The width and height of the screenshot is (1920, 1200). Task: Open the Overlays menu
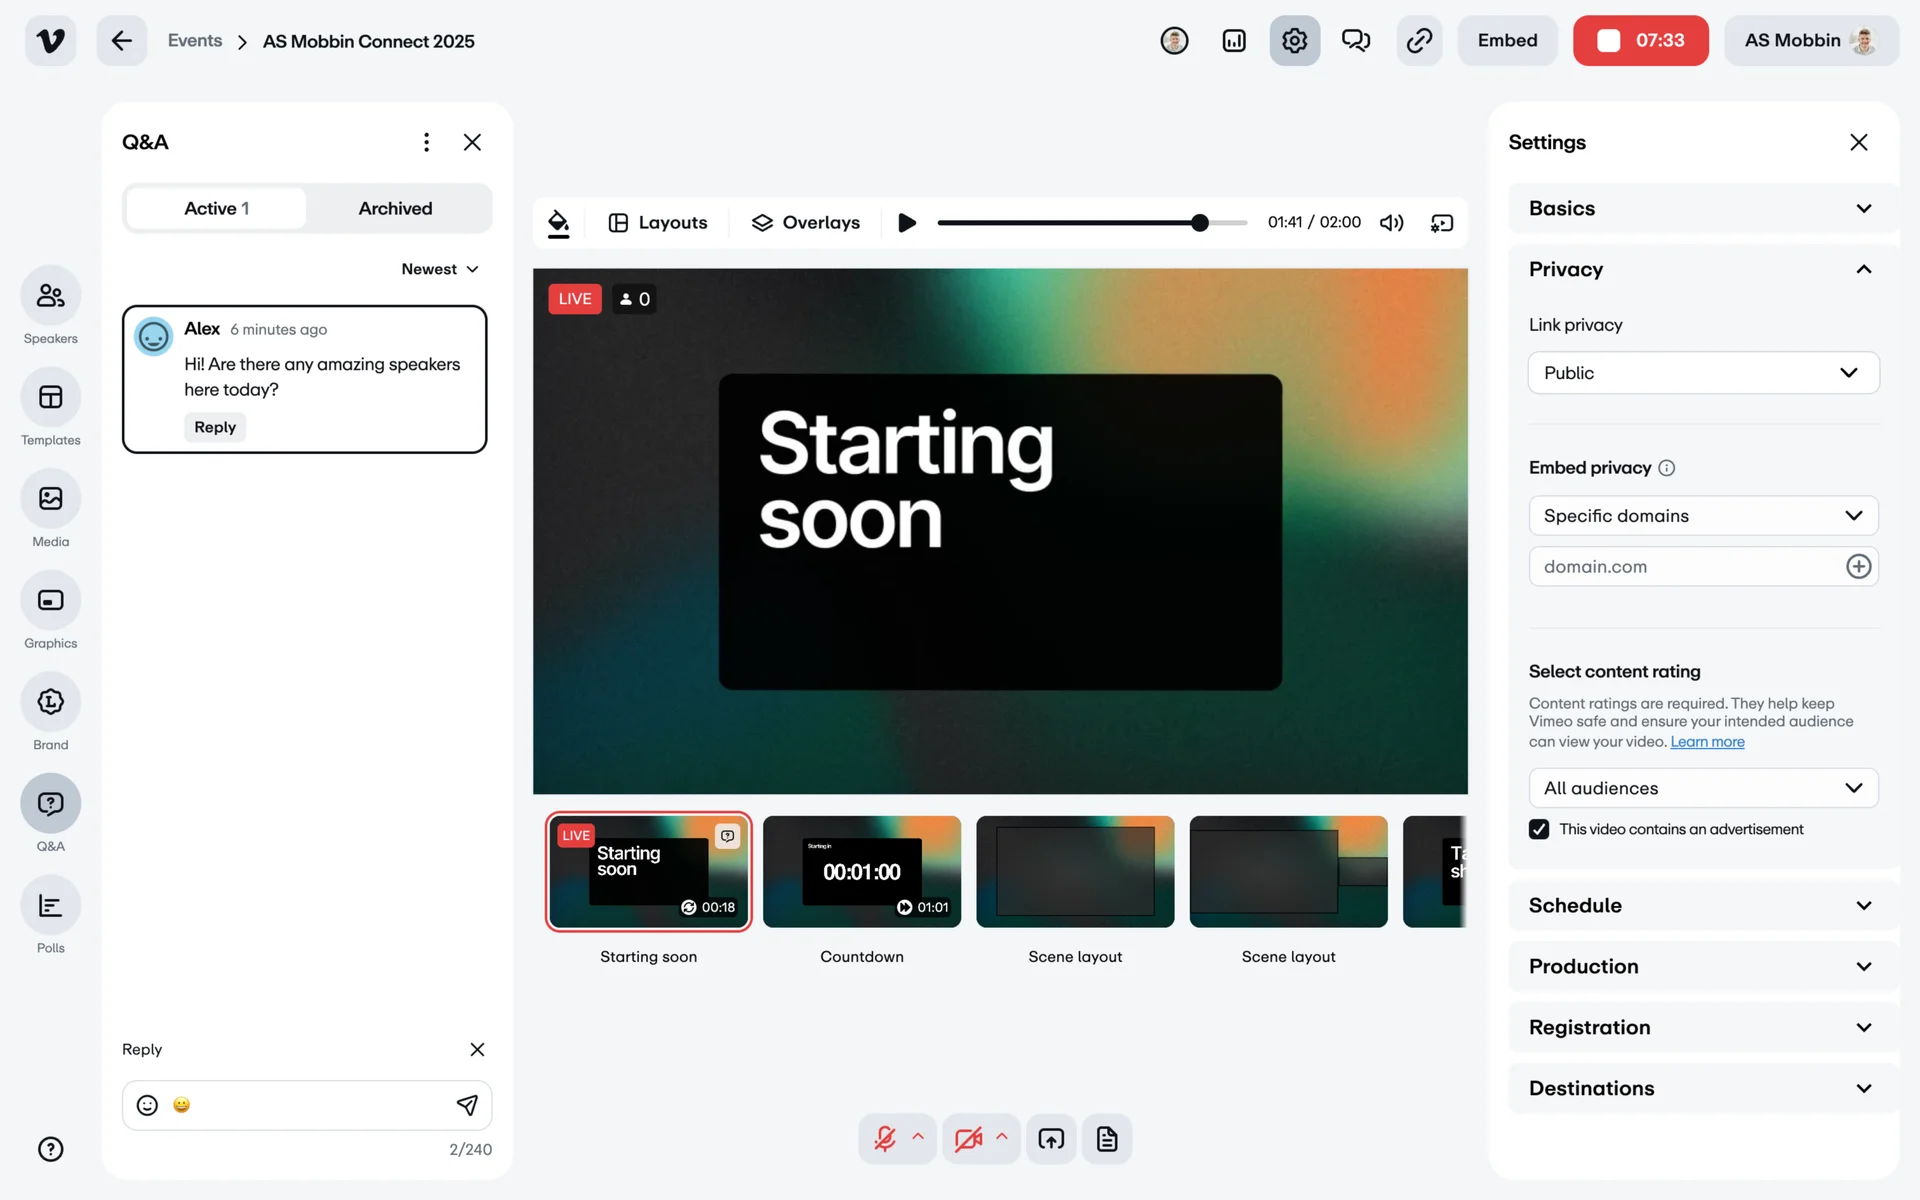[806, 222]
